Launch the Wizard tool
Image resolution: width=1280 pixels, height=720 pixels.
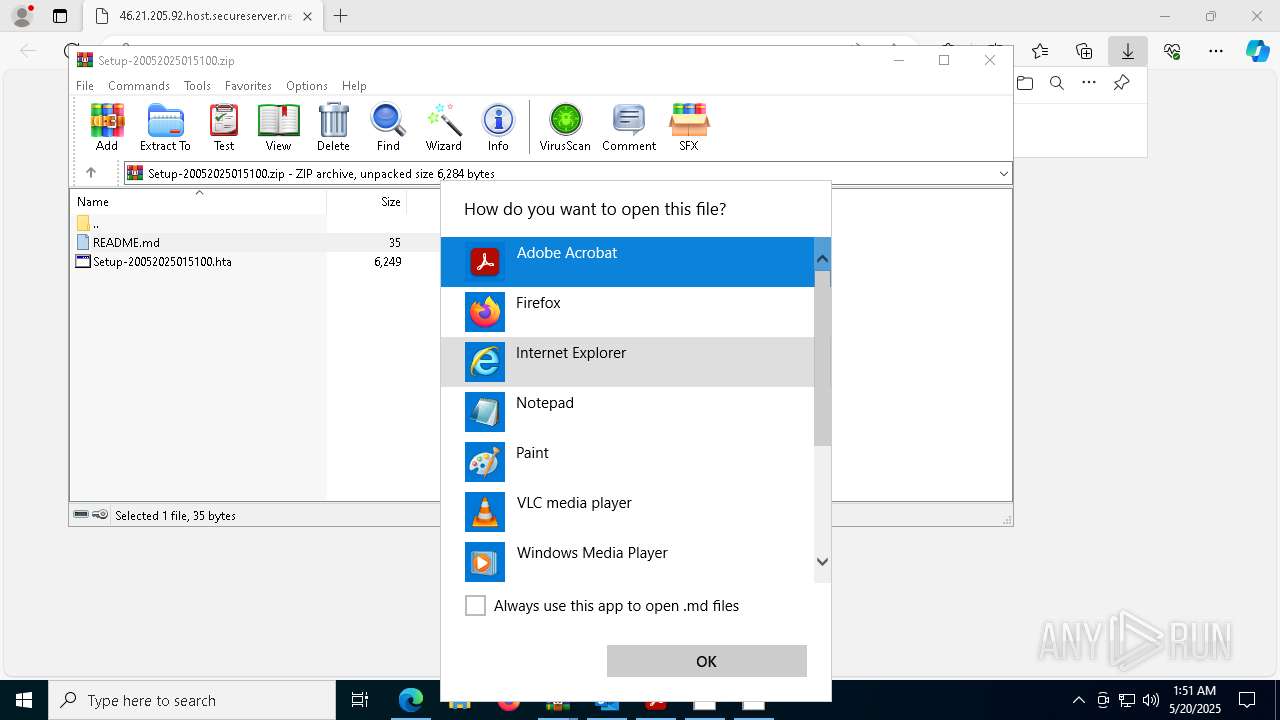pos(443,128)
